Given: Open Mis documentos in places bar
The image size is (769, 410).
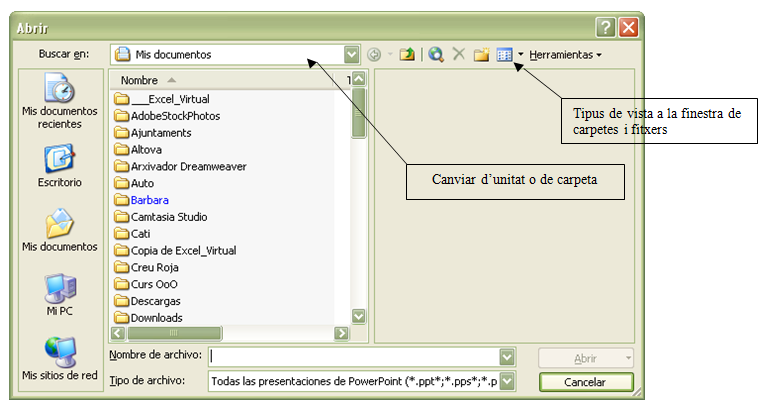Looking at the screenshot, I should pos(60,231).
